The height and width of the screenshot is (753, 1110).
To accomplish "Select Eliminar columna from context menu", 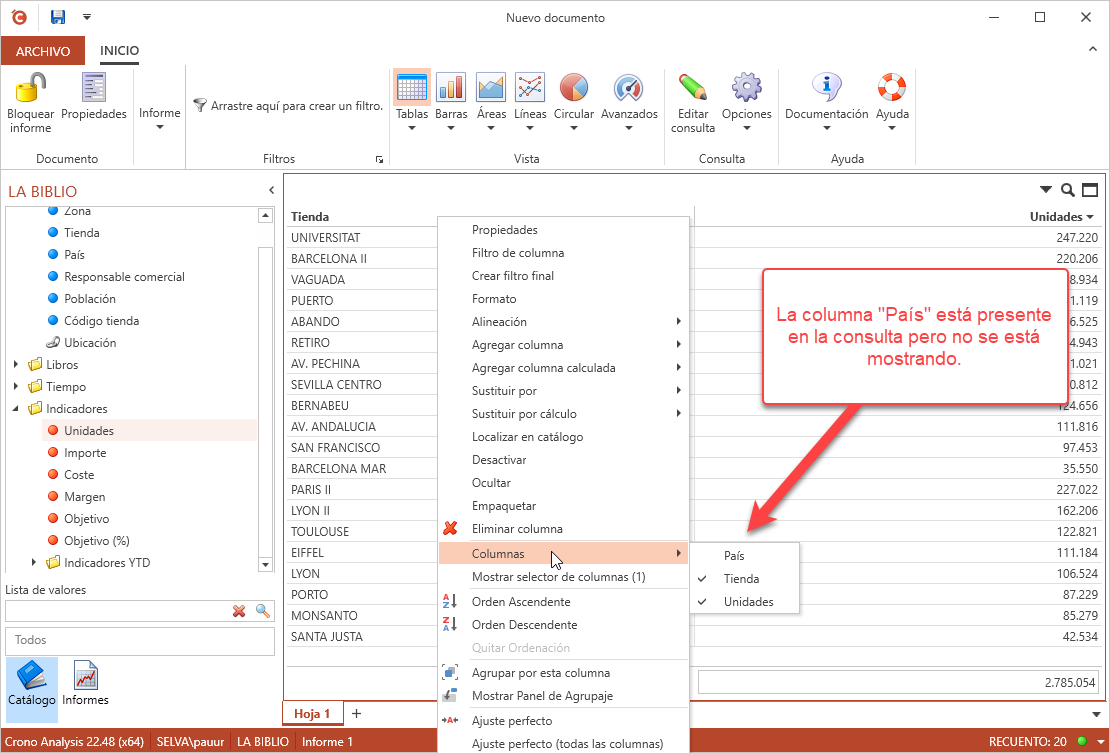I will [516, 529].
